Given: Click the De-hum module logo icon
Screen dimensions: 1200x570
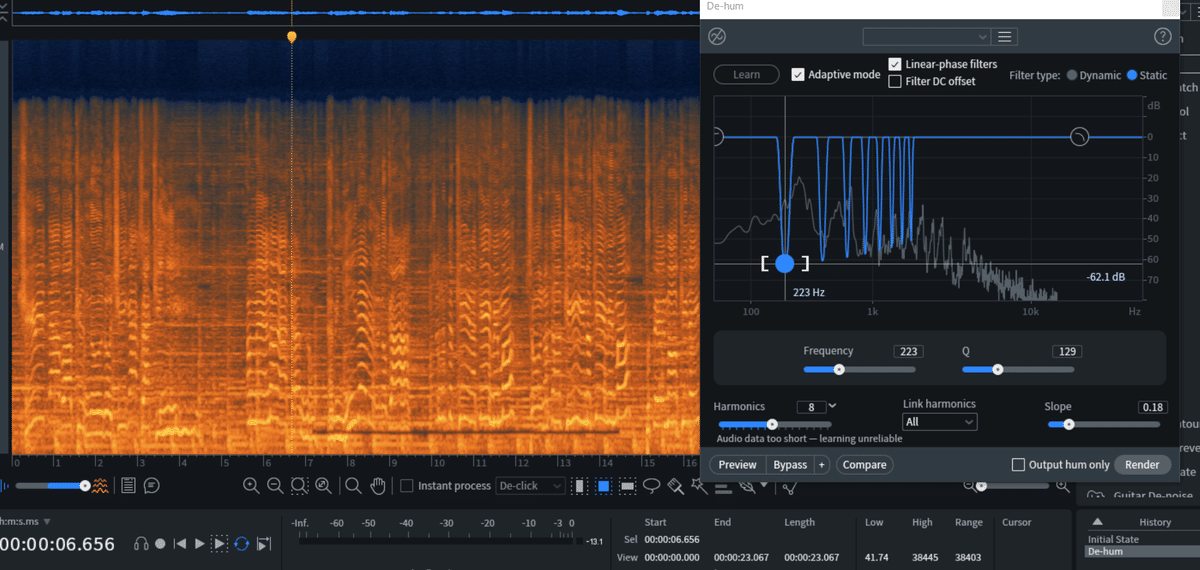Looking at the screenshot, I should pos(717,37).
